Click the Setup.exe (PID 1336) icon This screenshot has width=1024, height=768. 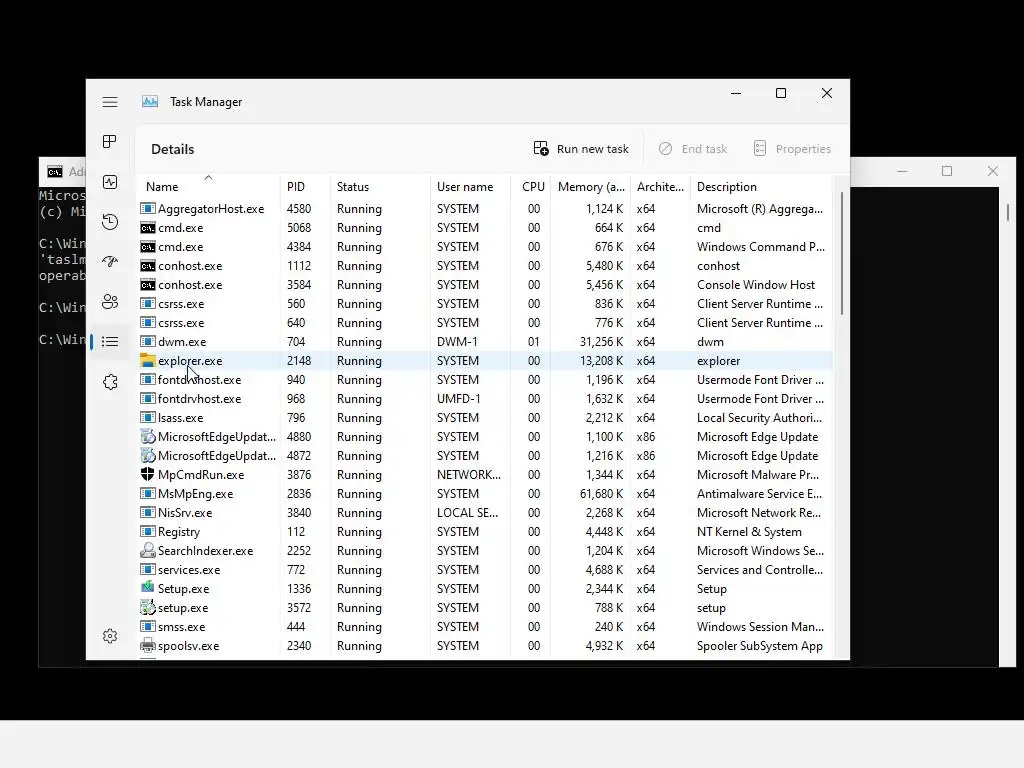pos(148,588)
